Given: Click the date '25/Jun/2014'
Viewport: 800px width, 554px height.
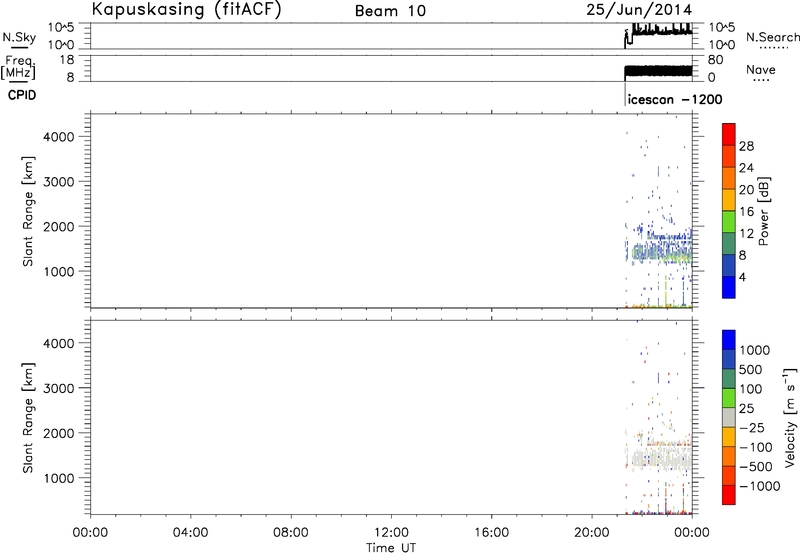Looking at the screenshot, I should (639, 10).
